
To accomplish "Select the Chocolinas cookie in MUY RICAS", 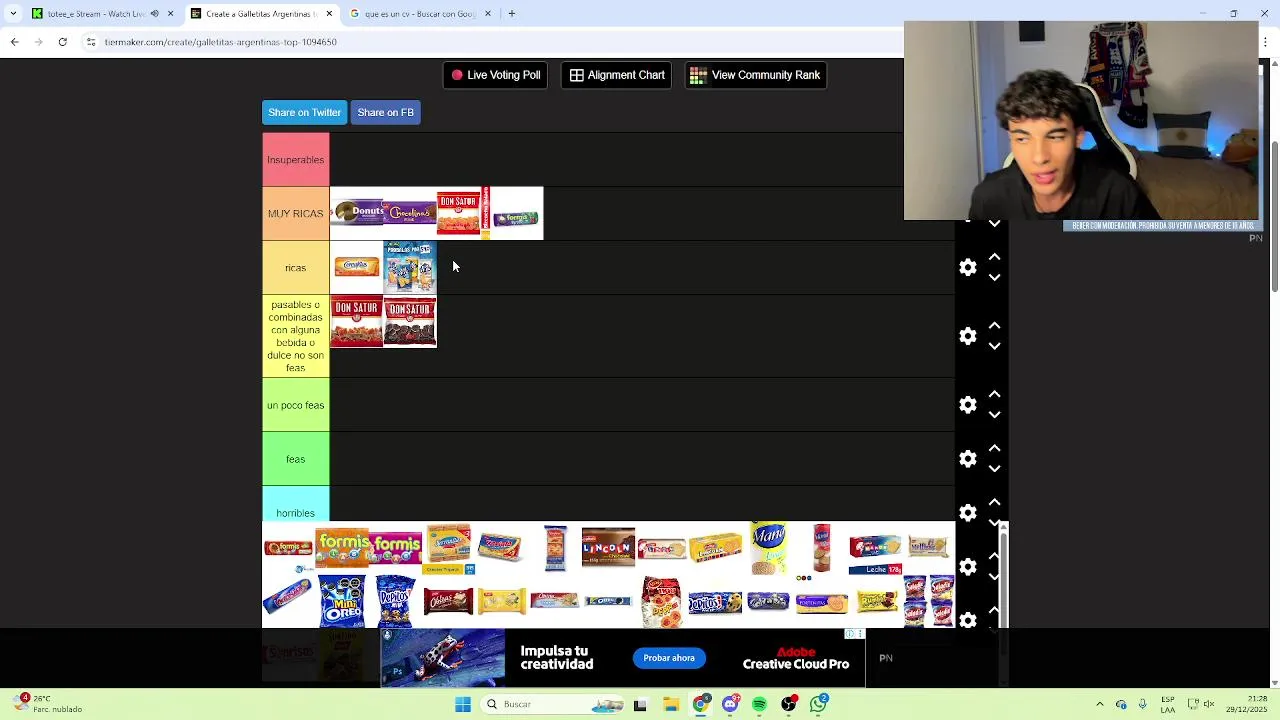I will [410, 213].
